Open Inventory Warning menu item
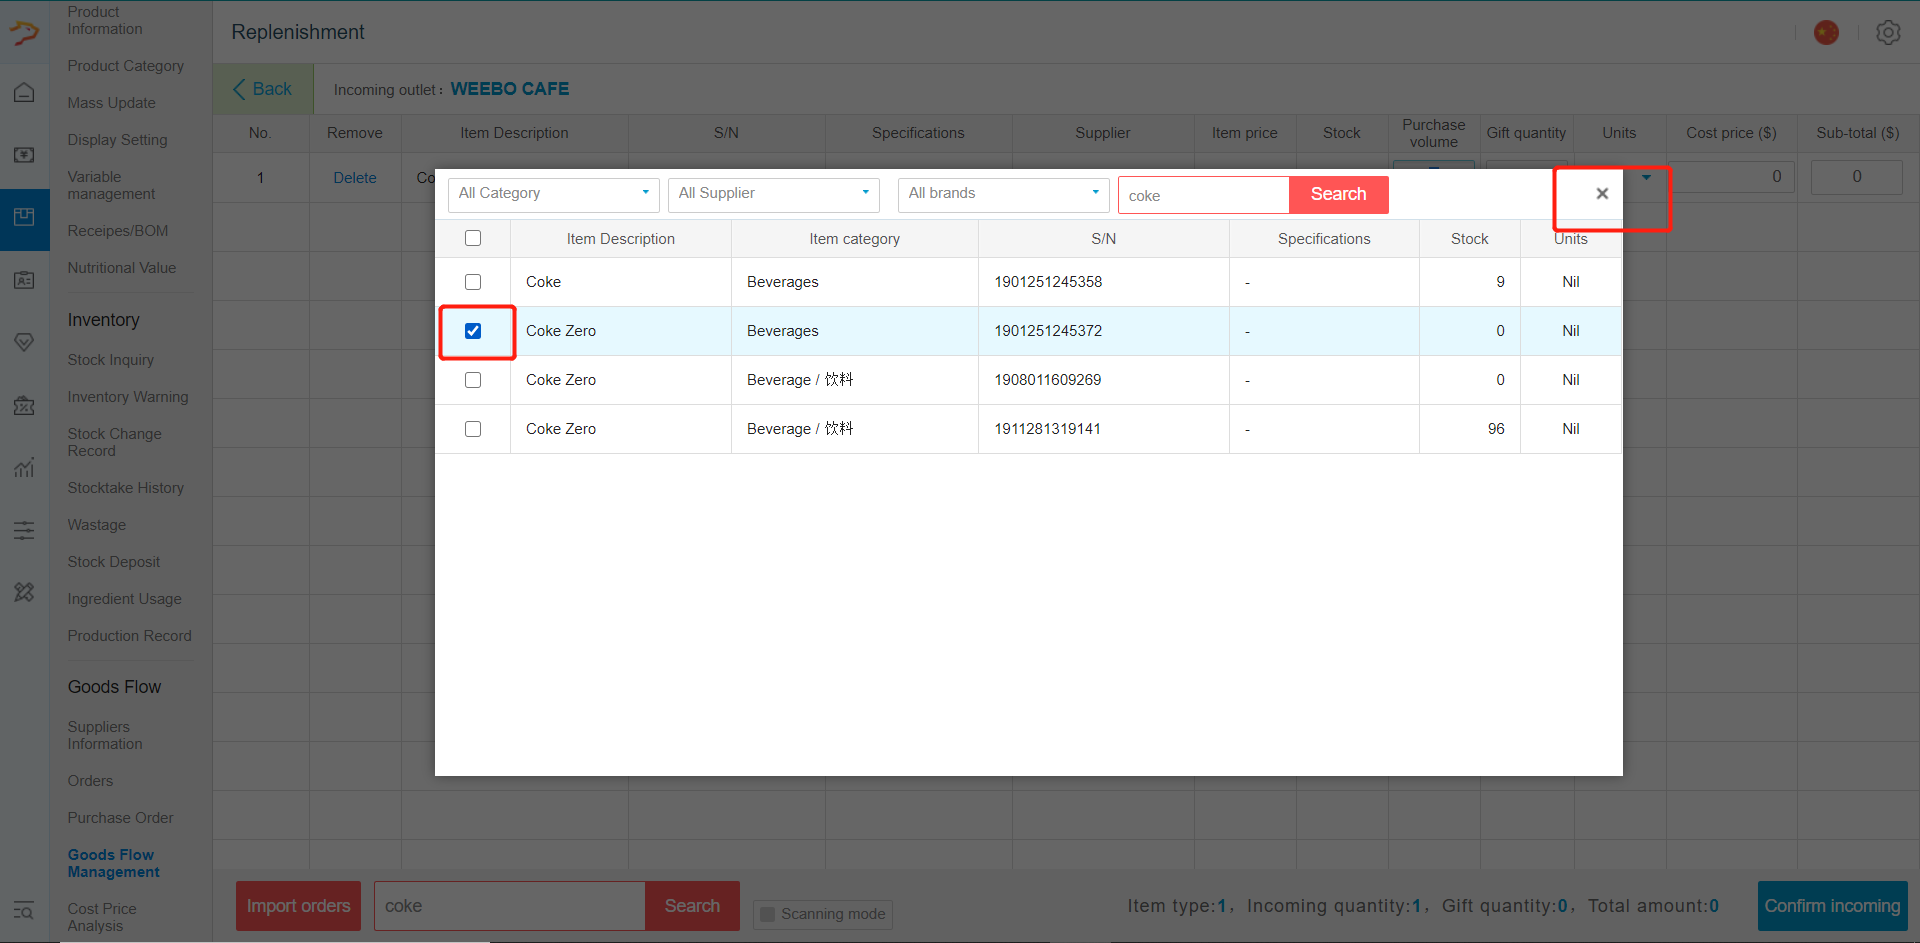The height and width of the screenshot is (943, 1920). [x=128, y=397]
